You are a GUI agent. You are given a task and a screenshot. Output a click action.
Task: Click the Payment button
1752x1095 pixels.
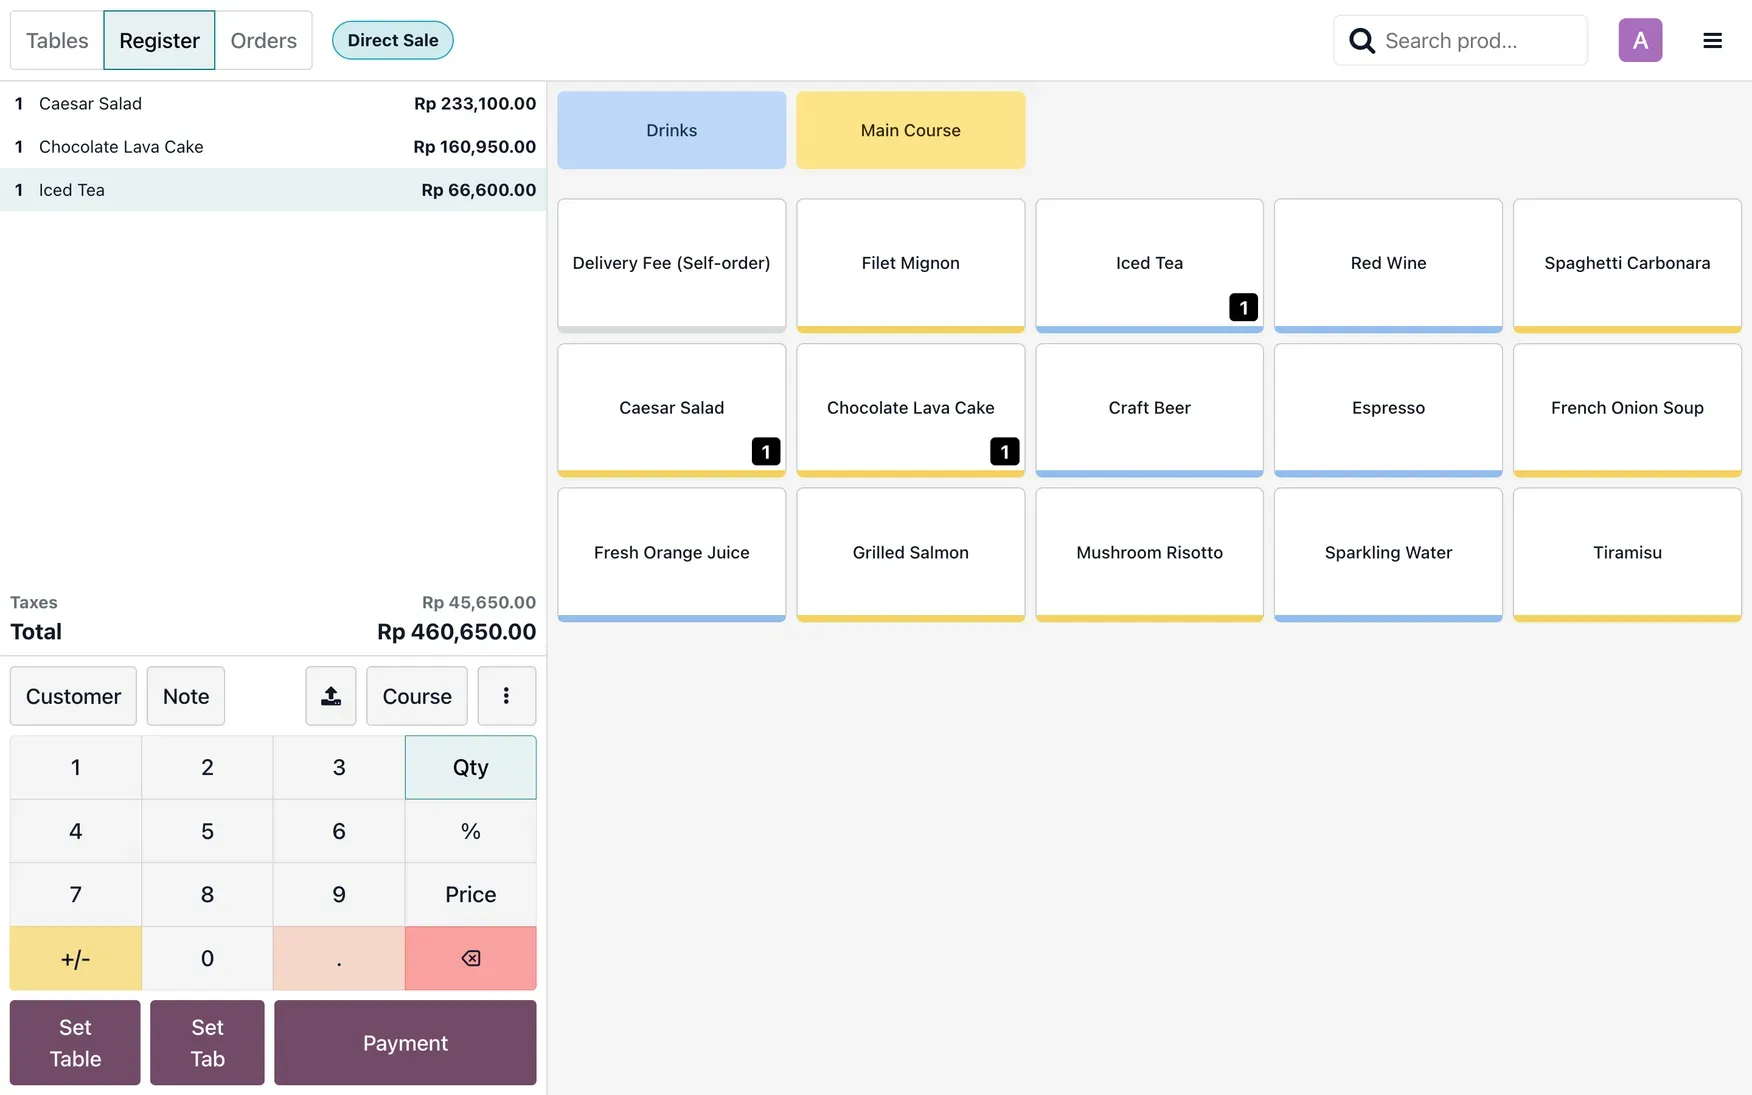coord(405,1043)
